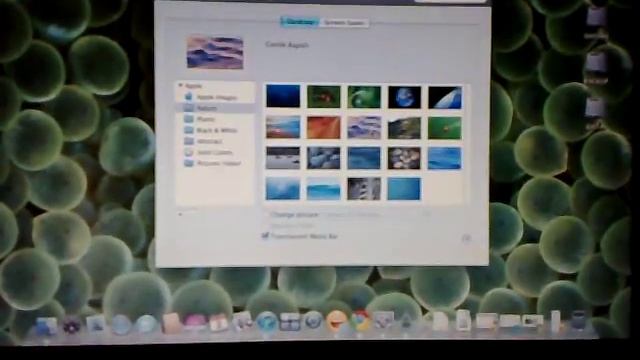The image size is (640, 360).
Task: Open Google Chrome from the Dock
Action: pos(360,321)
